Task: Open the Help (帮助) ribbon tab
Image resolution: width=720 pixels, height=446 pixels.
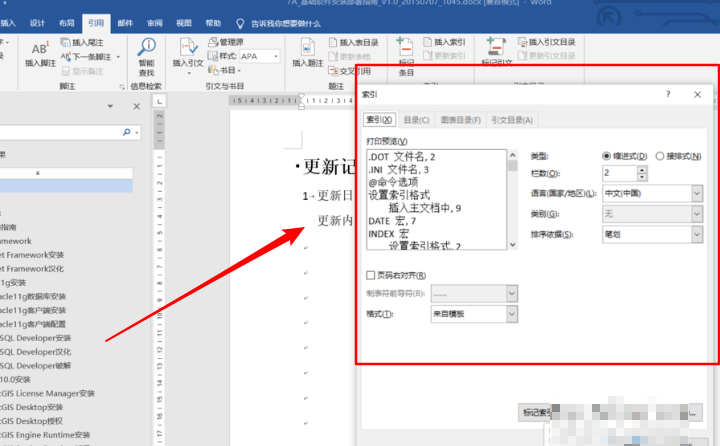Action: (x=213, y=23)
